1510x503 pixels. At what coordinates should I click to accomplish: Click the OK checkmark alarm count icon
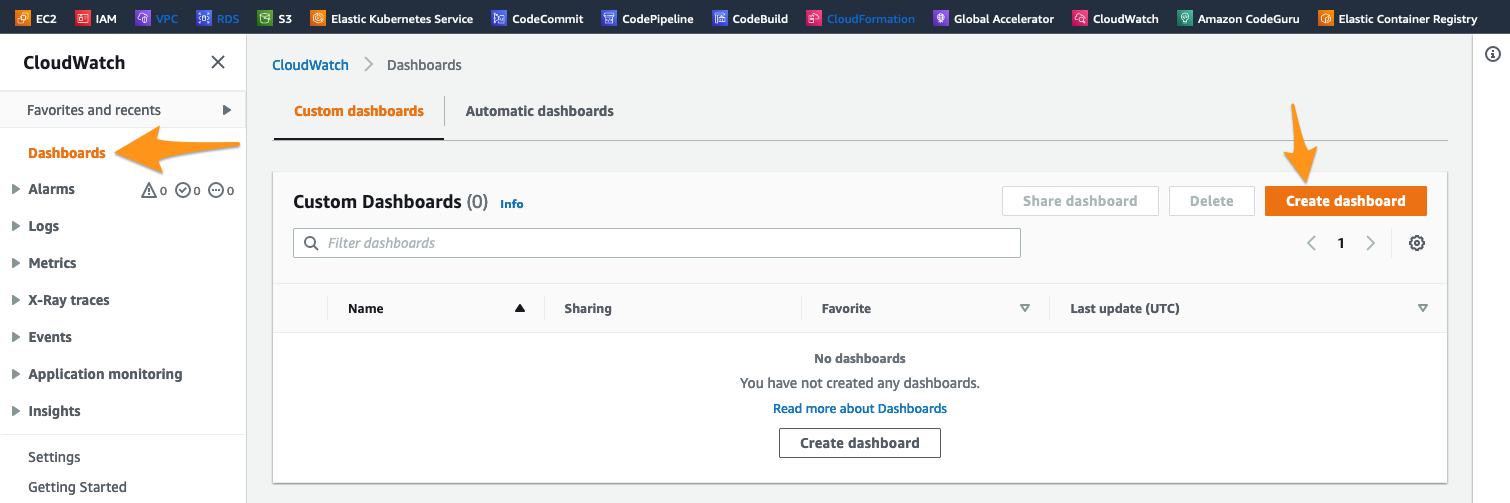(182, 190)
